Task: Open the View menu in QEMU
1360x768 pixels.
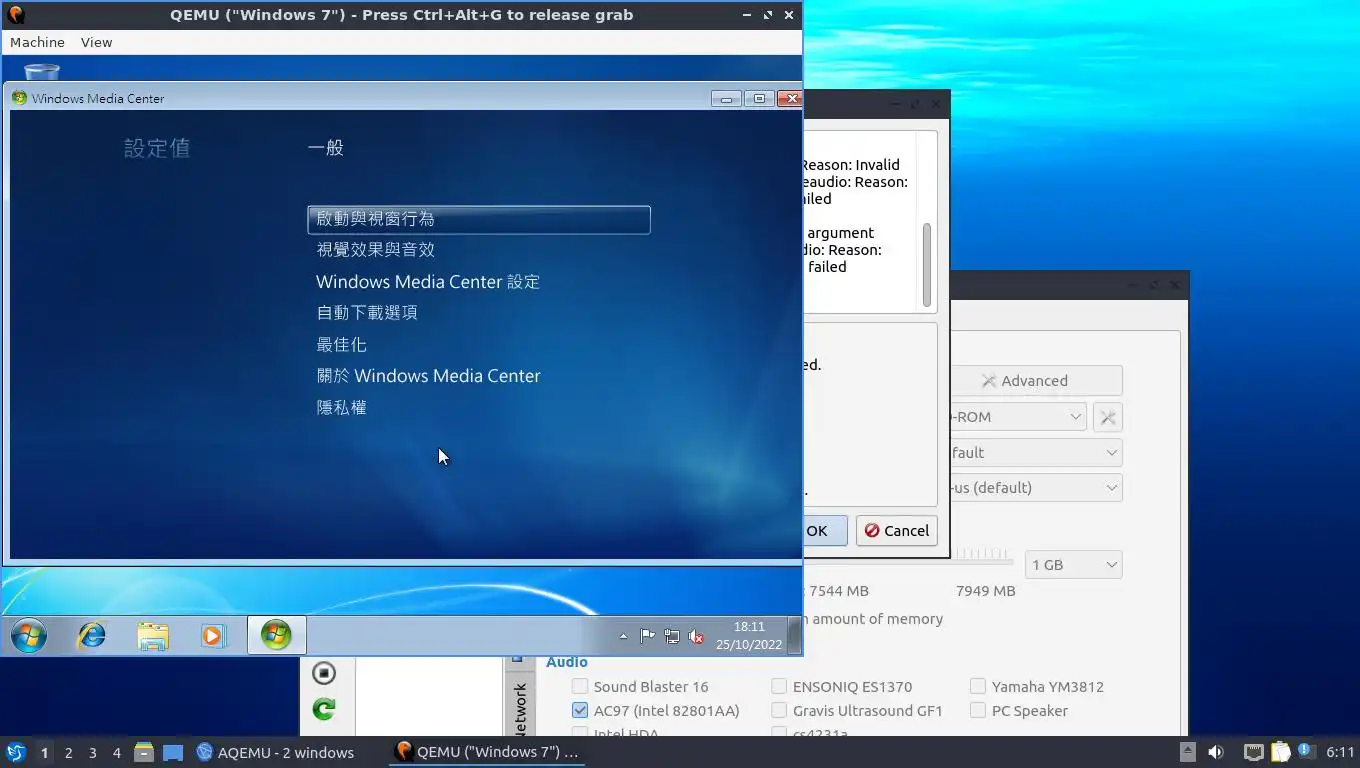Action: 96,42
